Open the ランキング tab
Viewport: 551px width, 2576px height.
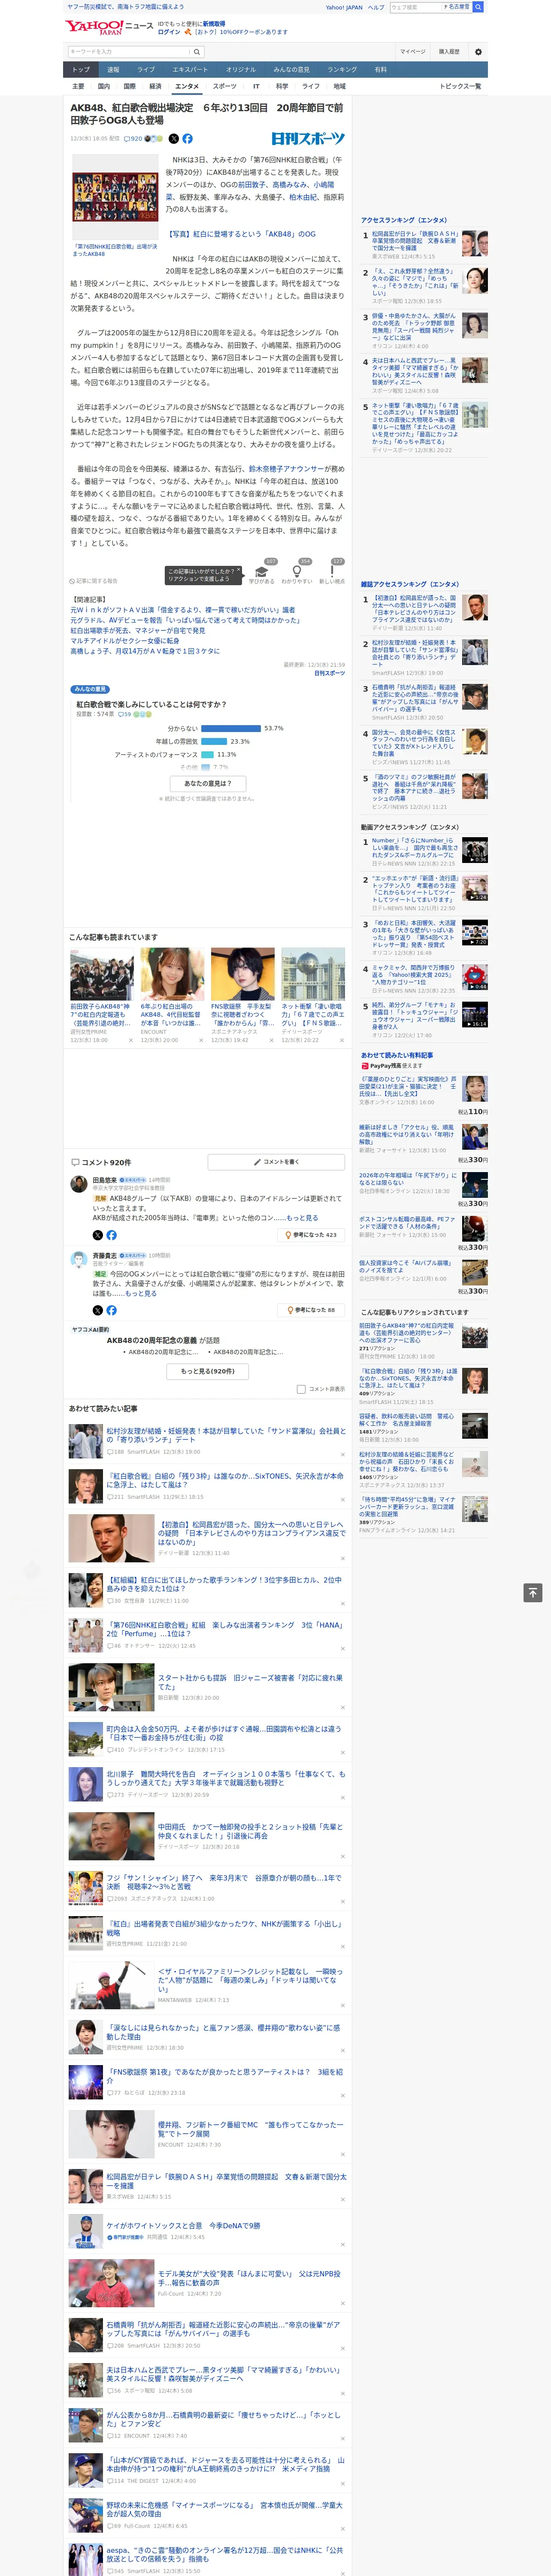(x=342, y=70)
